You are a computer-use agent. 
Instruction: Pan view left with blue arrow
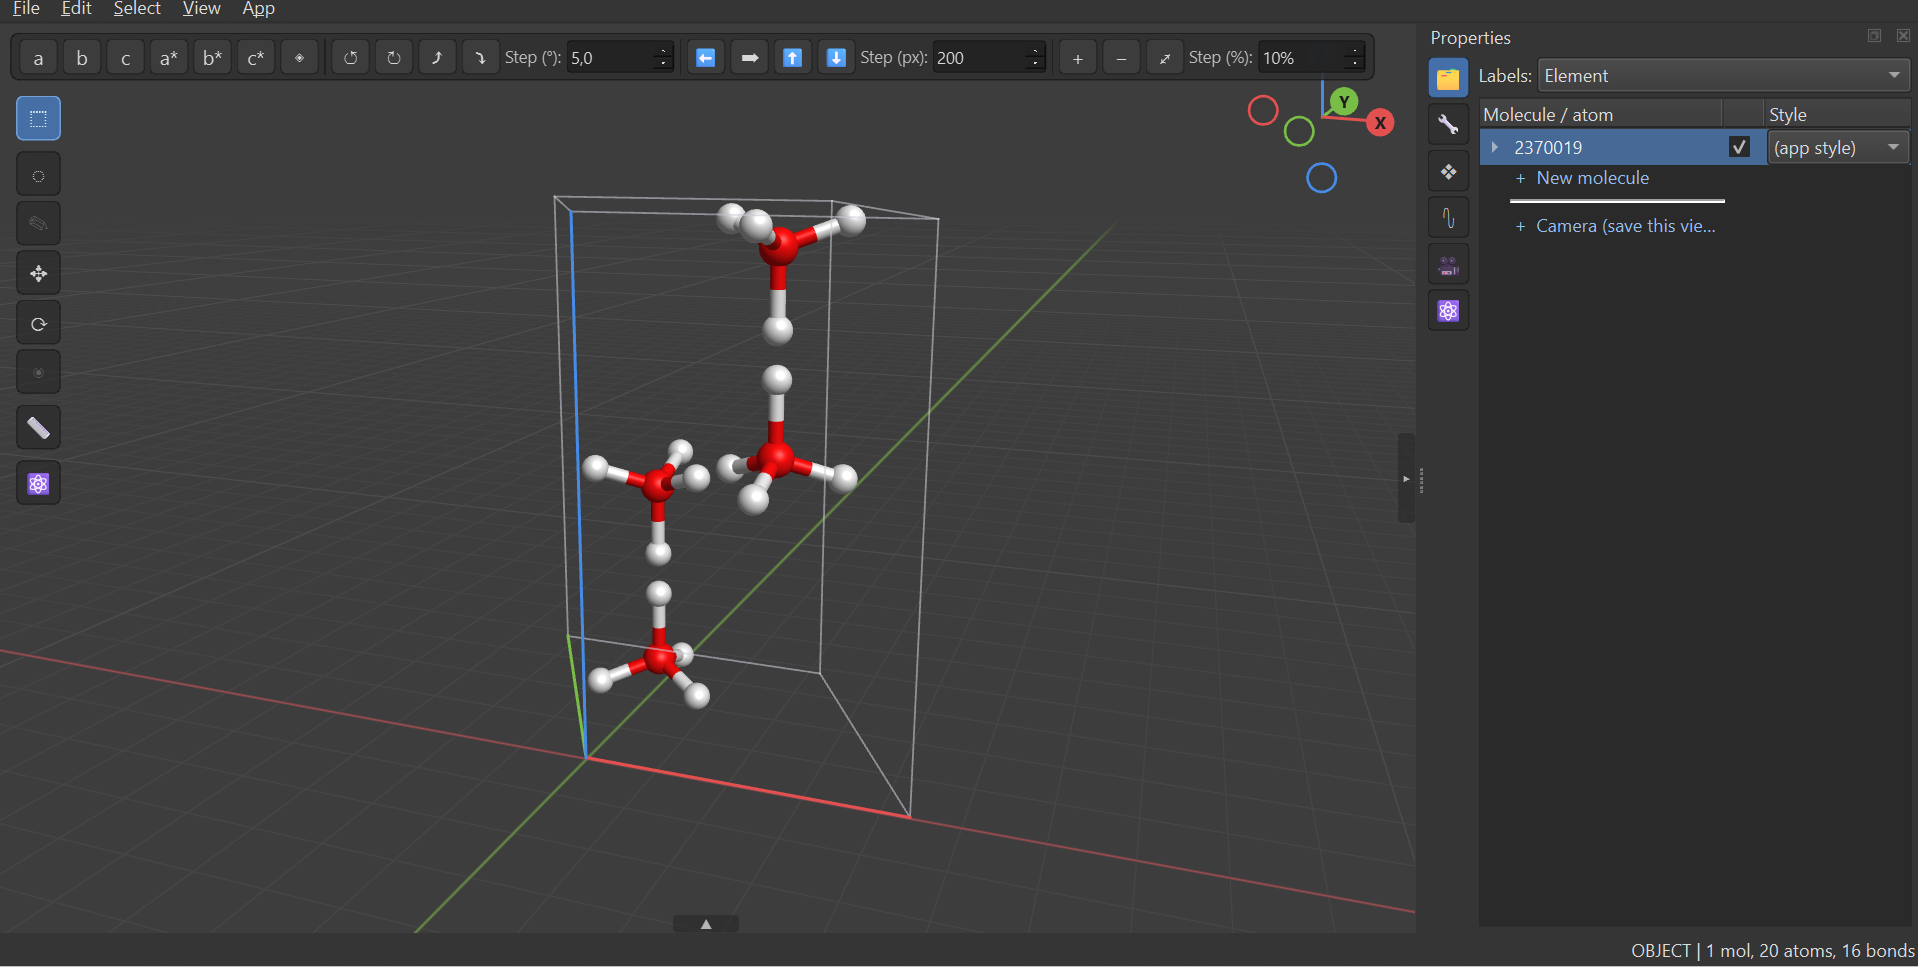(705, 58)
